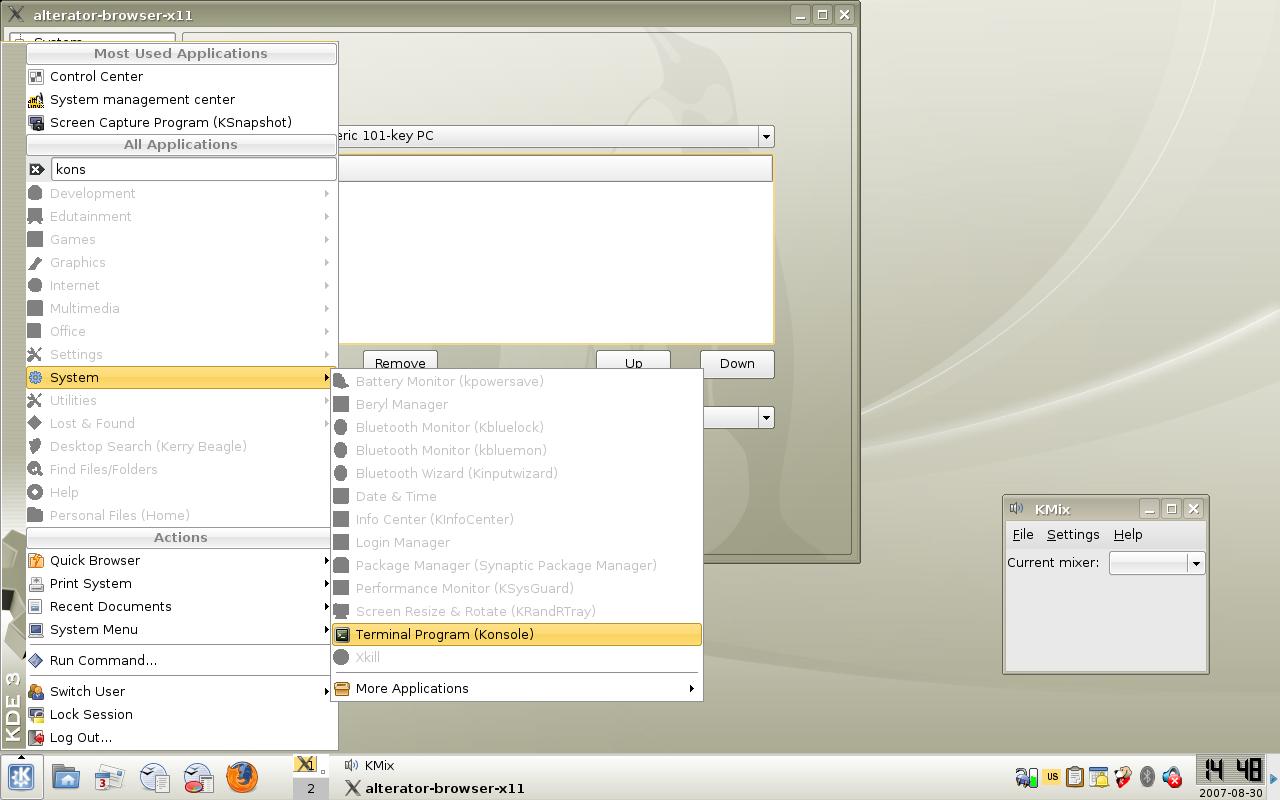Click the US keyboard layout indicator

[x=1051, y=777]
